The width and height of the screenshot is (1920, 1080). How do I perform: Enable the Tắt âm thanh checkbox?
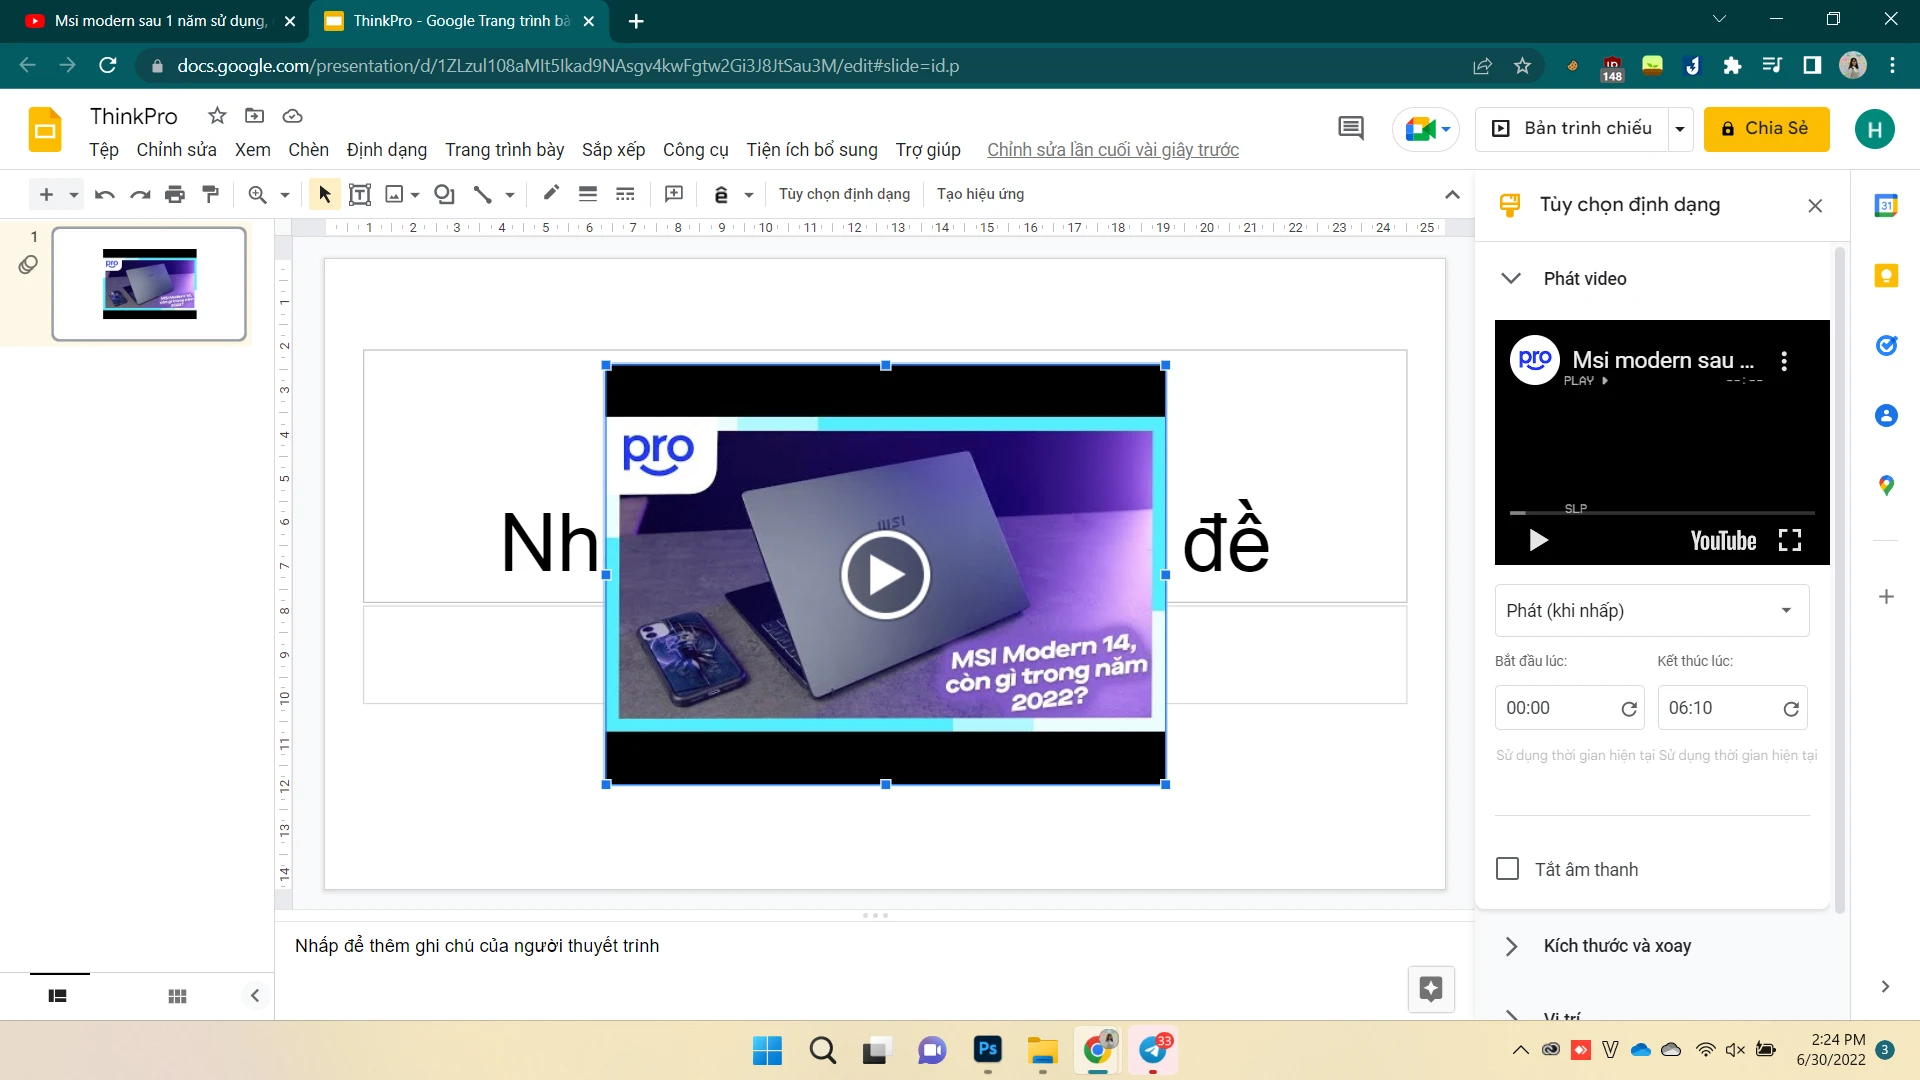click(1507, 869)
